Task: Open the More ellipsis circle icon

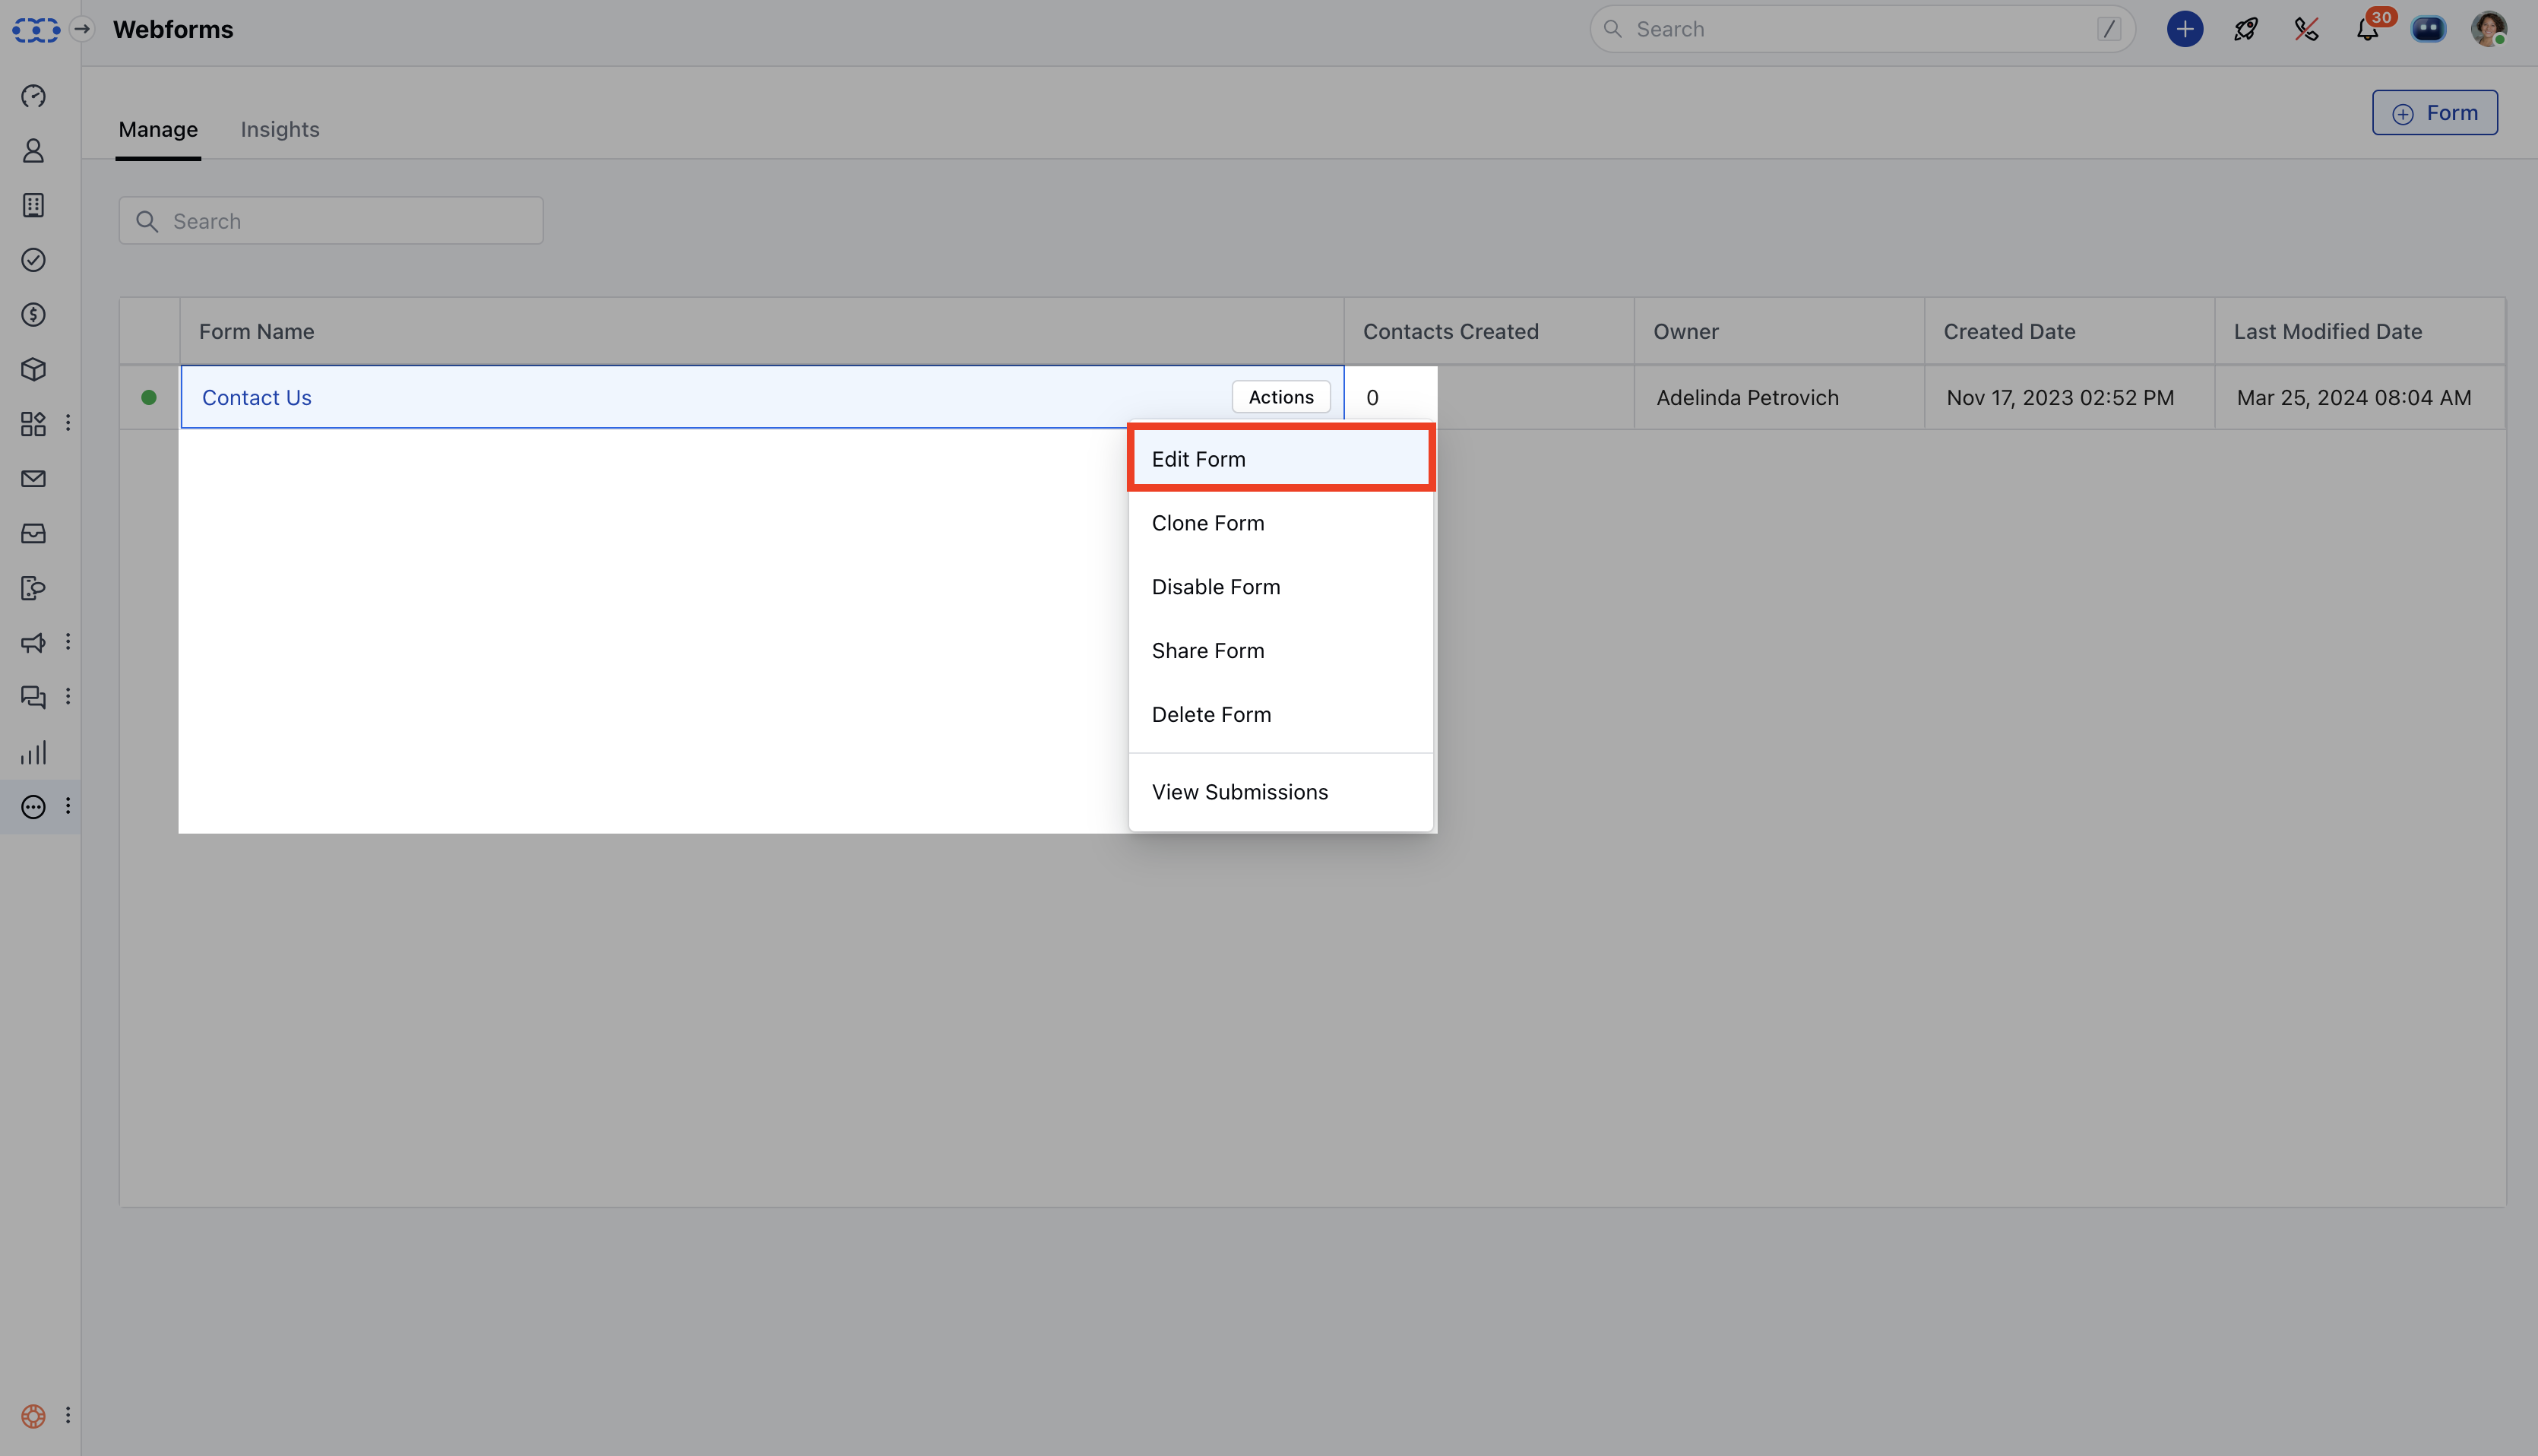Action: (x=33, y=807)
